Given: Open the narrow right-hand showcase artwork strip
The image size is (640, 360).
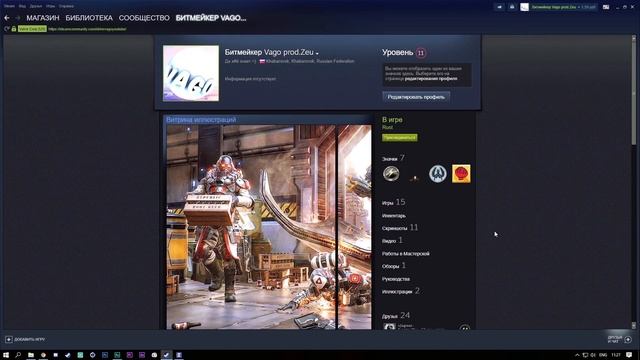Looking at the screenshot, I should click(354, 227).
